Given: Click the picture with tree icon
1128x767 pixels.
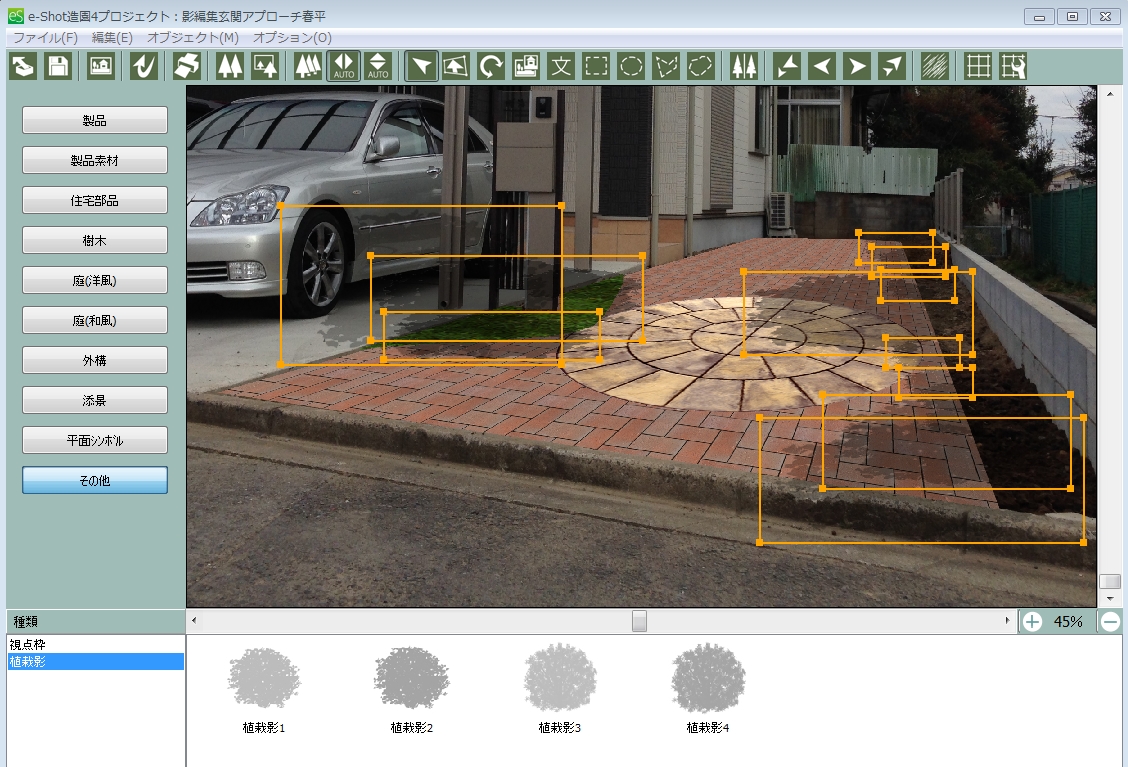Looking at the screenshot, I should coord(265,66).
